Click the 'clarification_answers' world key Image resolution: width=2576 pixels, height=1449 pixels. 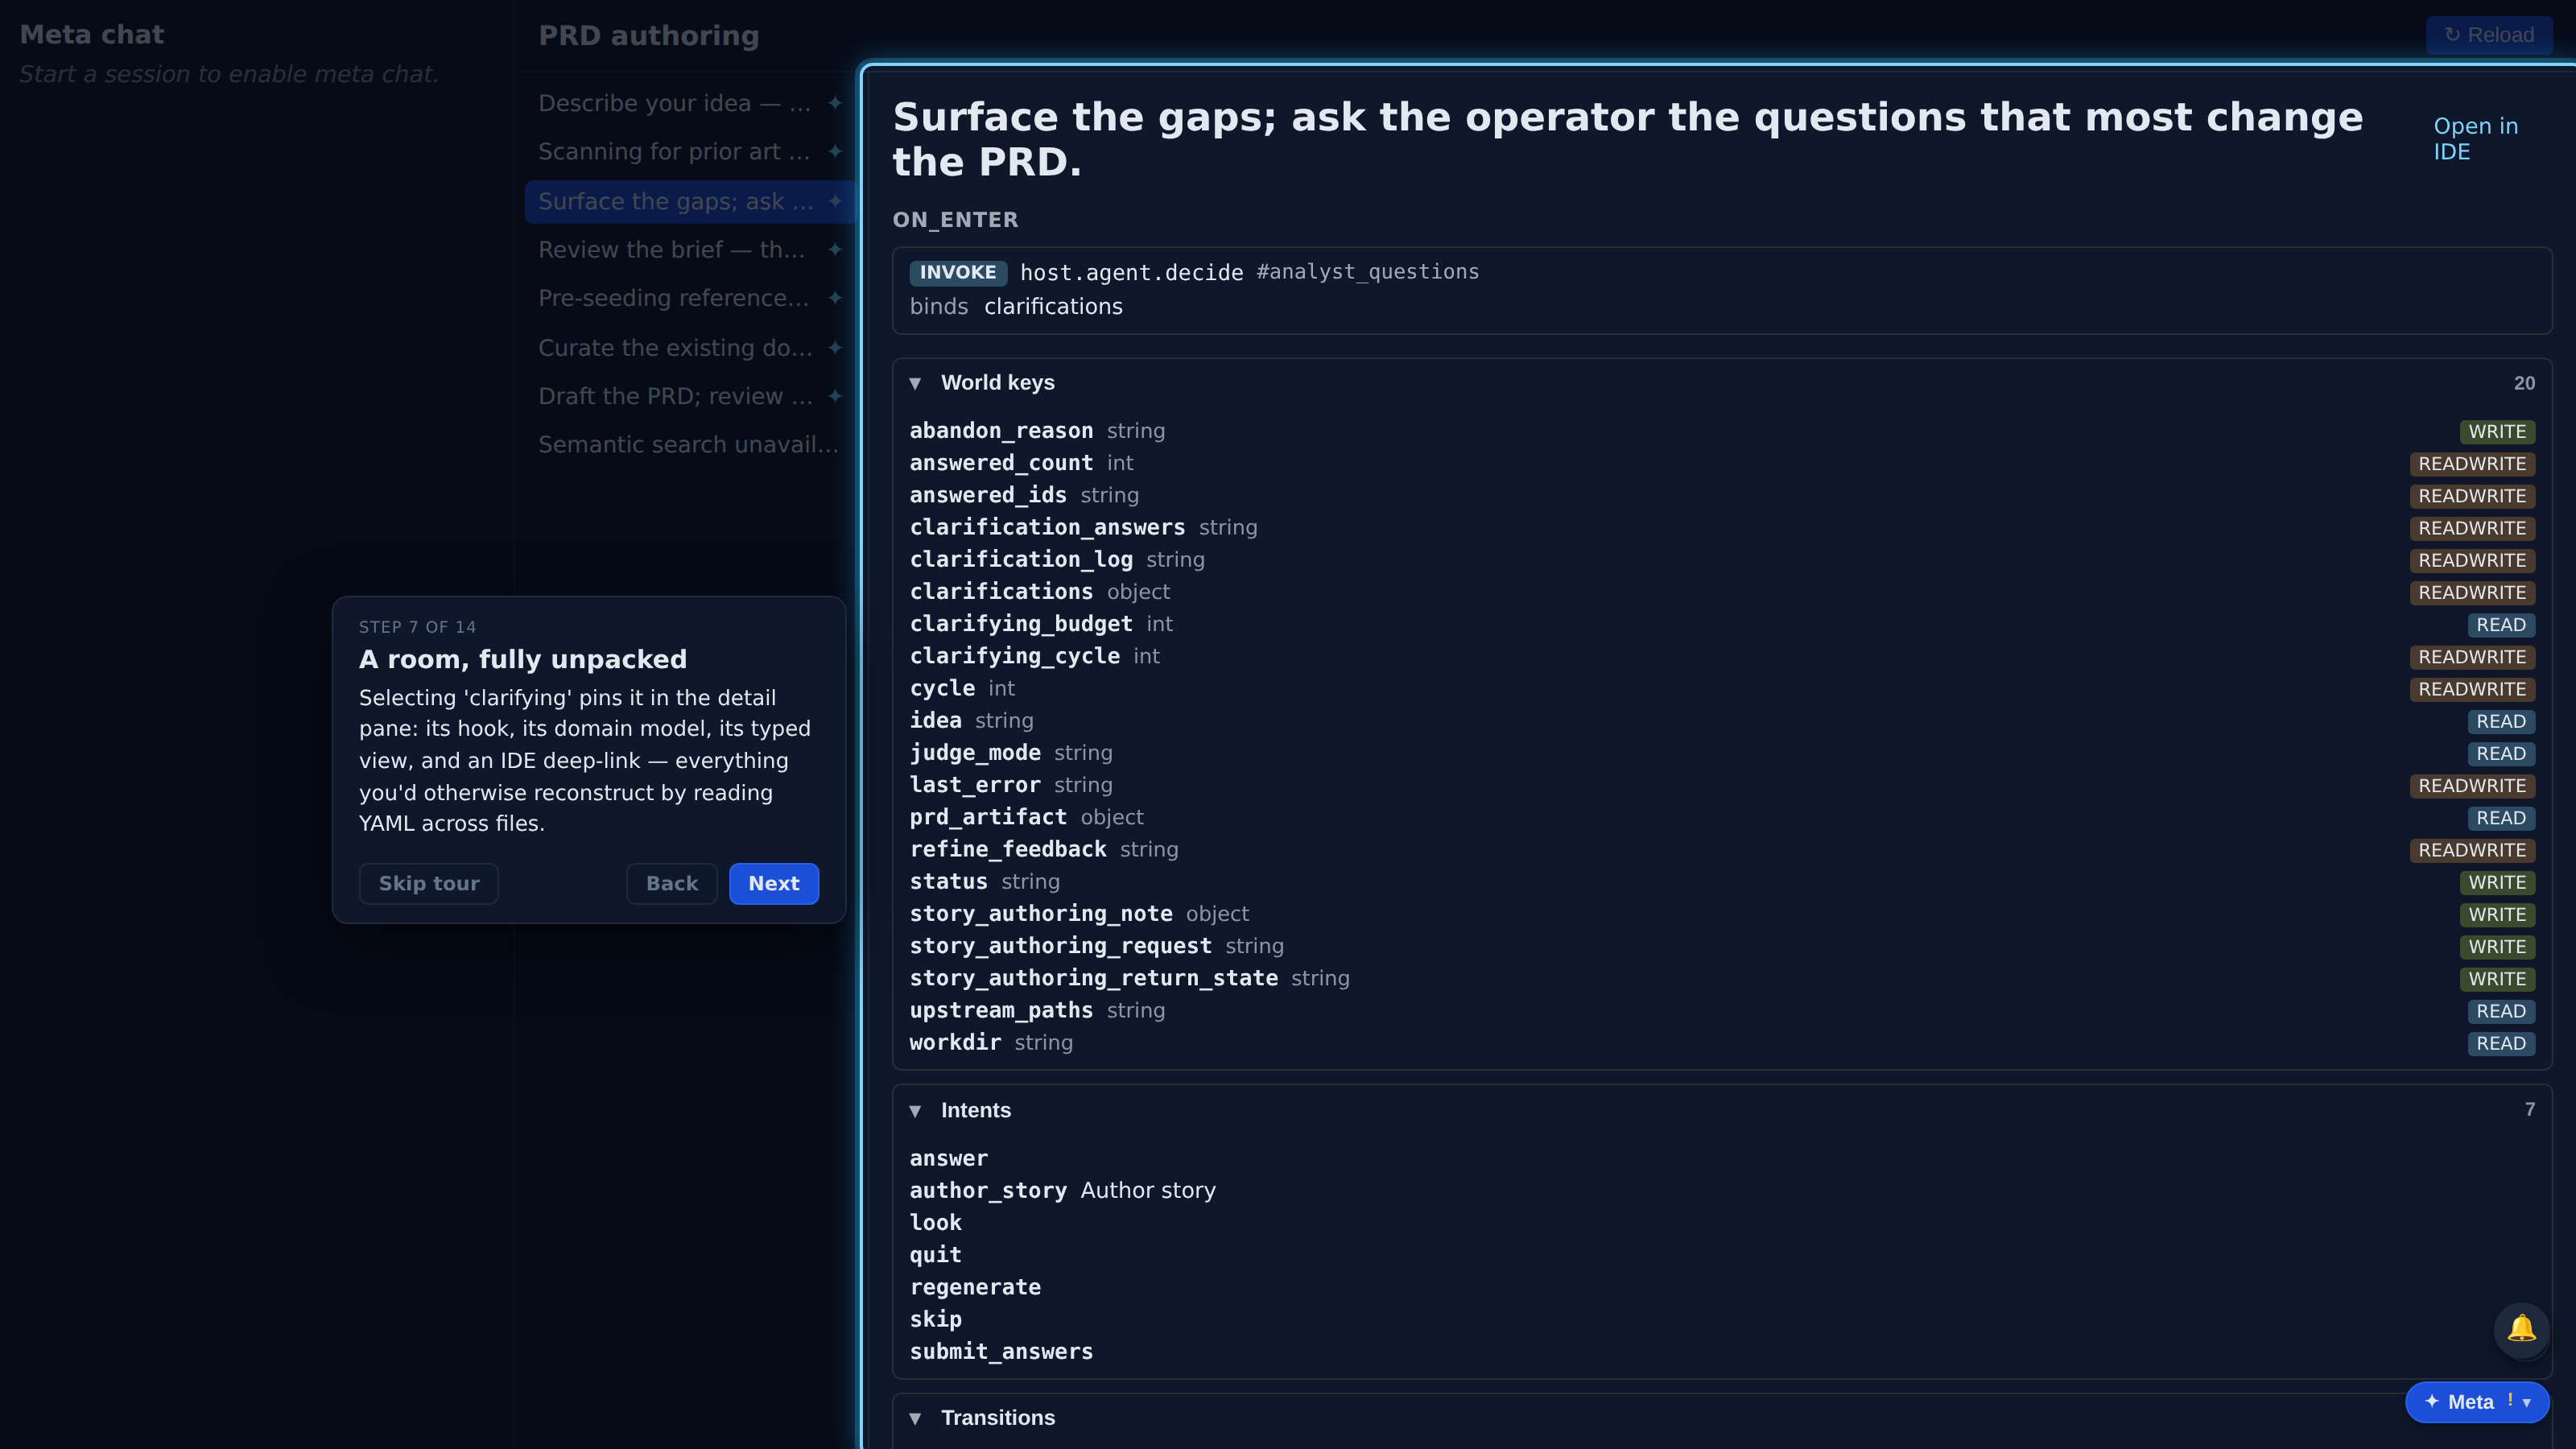(1047, 527)
